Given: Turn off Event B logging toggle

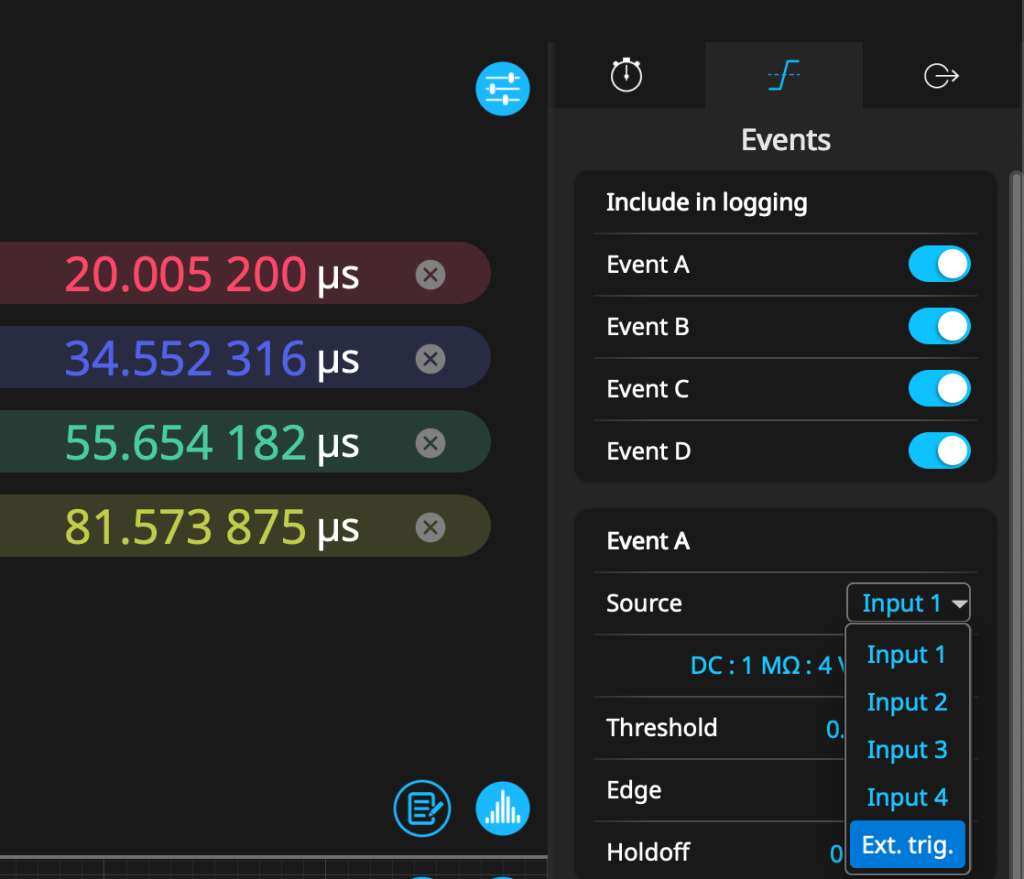Looking at the screenshot, I should click(x=938, y=327).
